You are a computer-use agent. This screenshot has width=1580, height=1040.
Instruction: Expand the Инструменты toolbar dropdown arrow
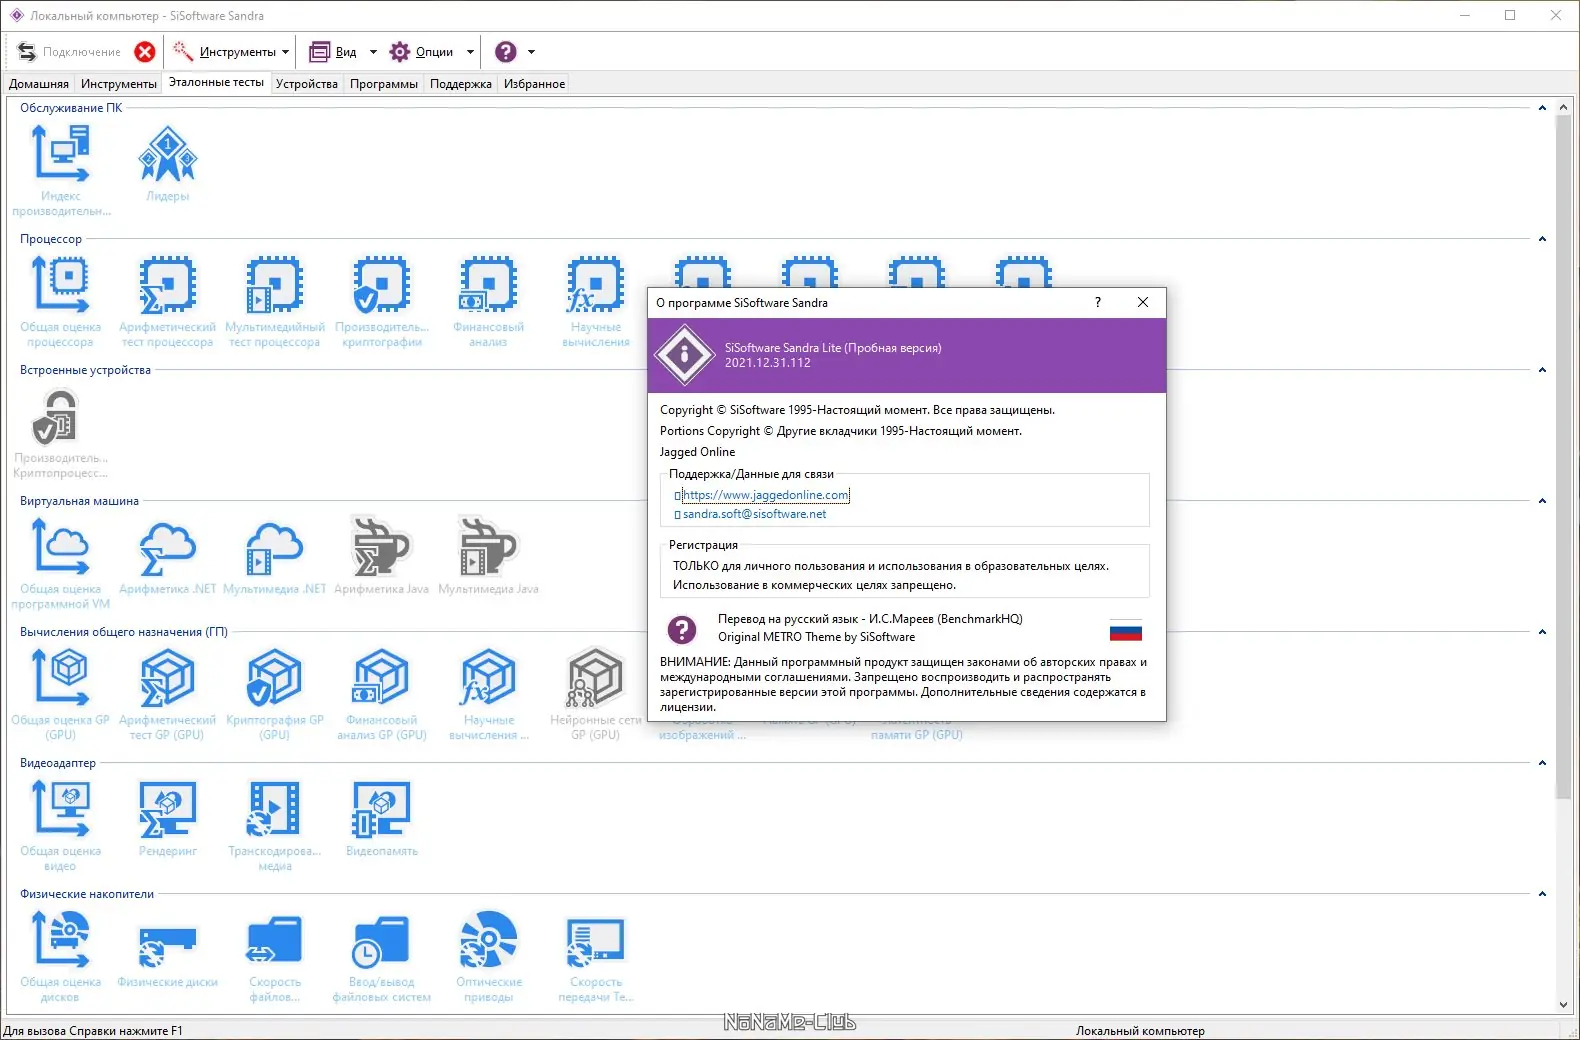(285, 52)
